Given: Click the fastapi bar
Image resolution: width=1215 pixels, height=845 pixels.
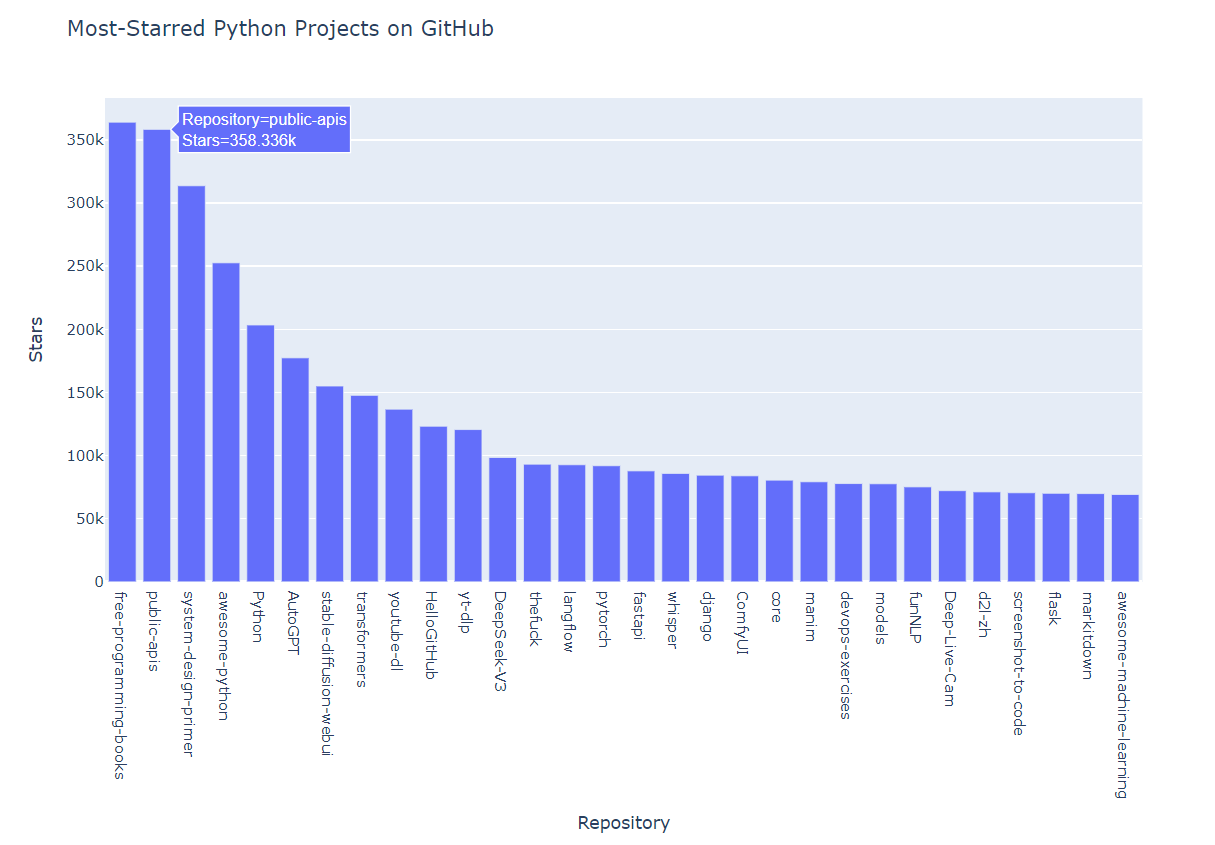Looking at the screenshot, I should tap(641, 526).
